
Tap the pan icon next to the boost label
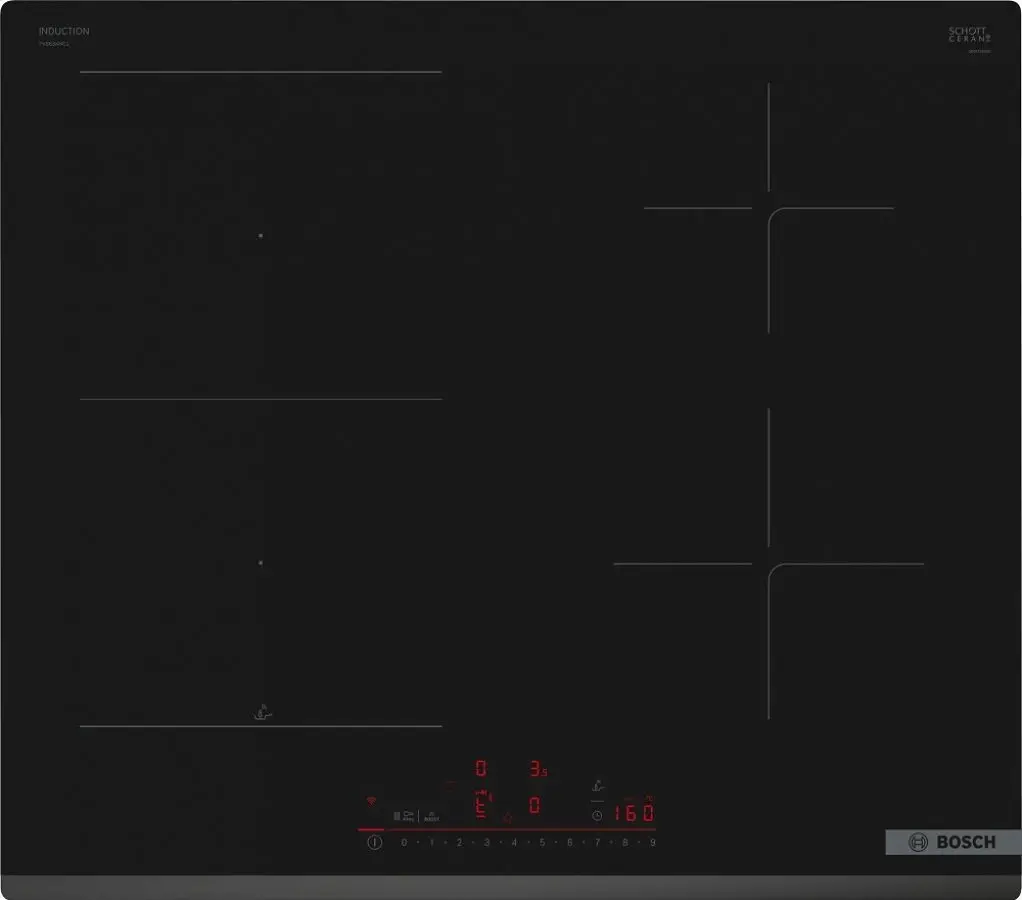click(x=408, y=816)
